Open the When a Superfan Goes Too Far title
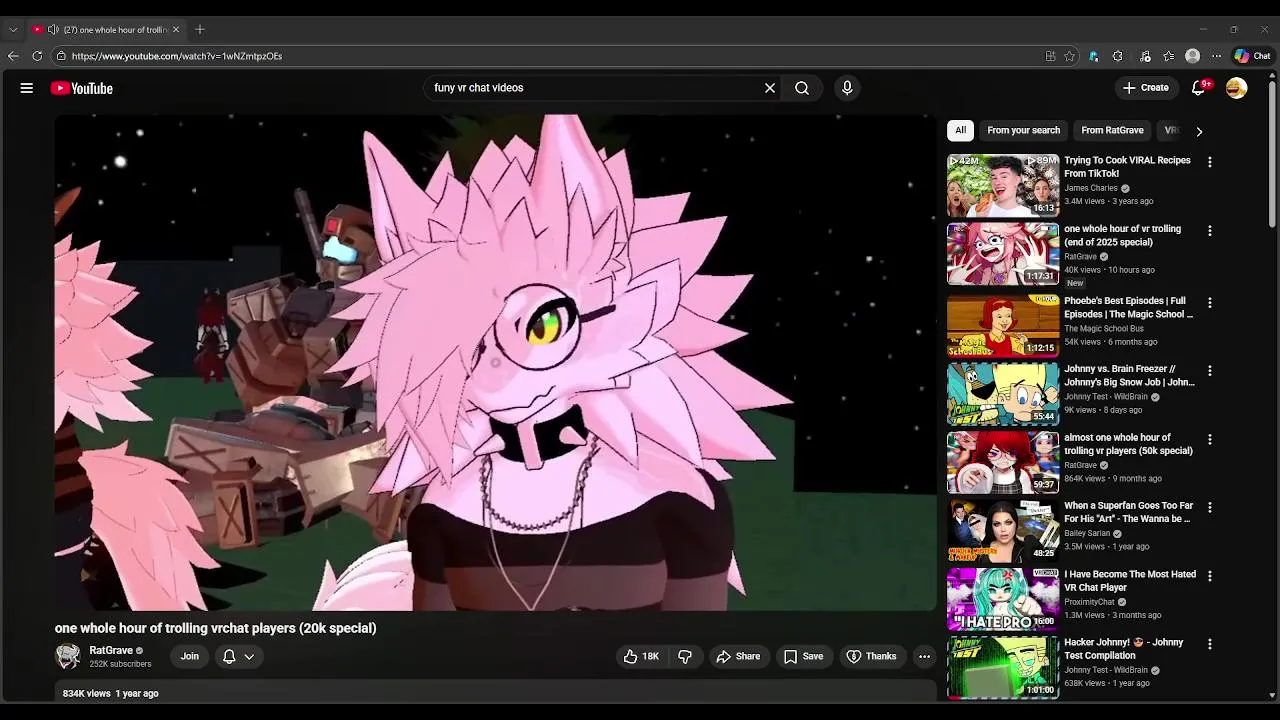 click(x=1128, y=512)
